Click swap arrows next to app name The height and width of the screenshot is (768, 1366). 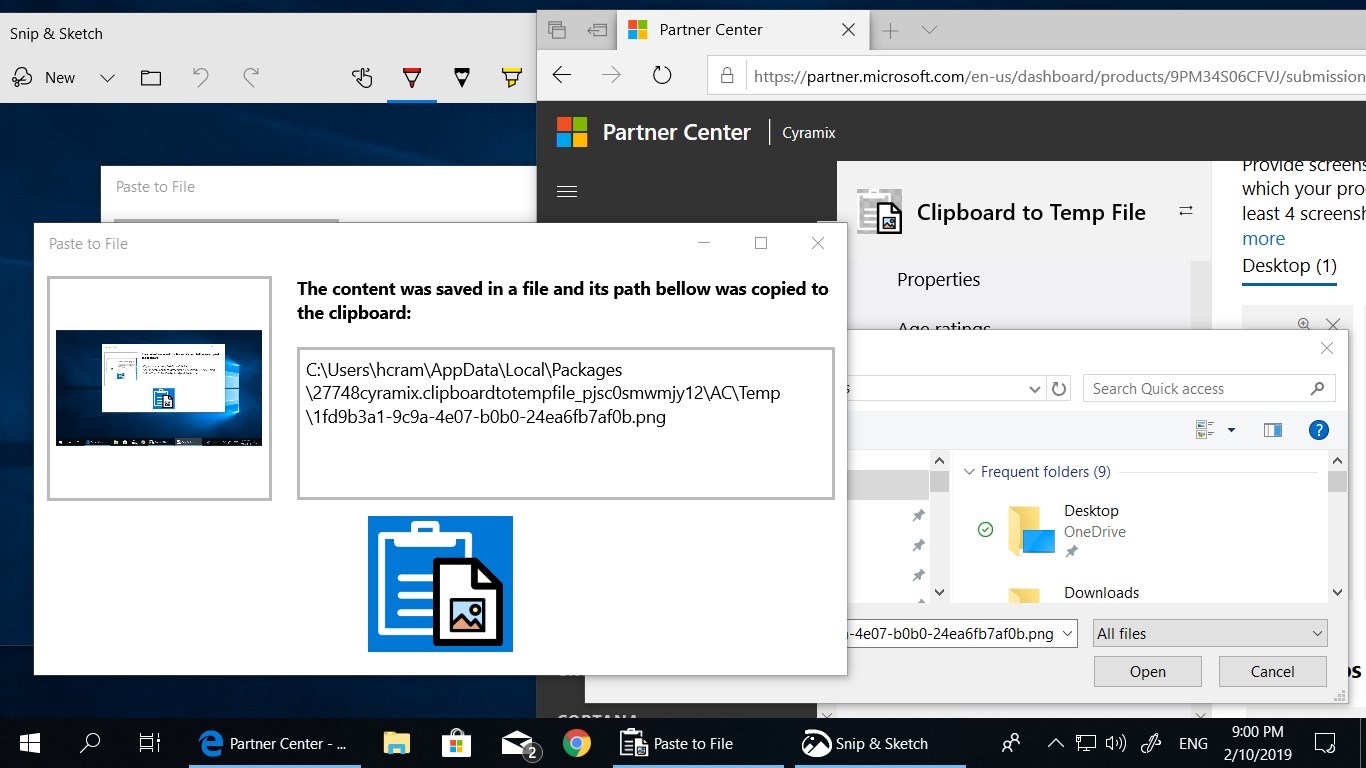1186,211
